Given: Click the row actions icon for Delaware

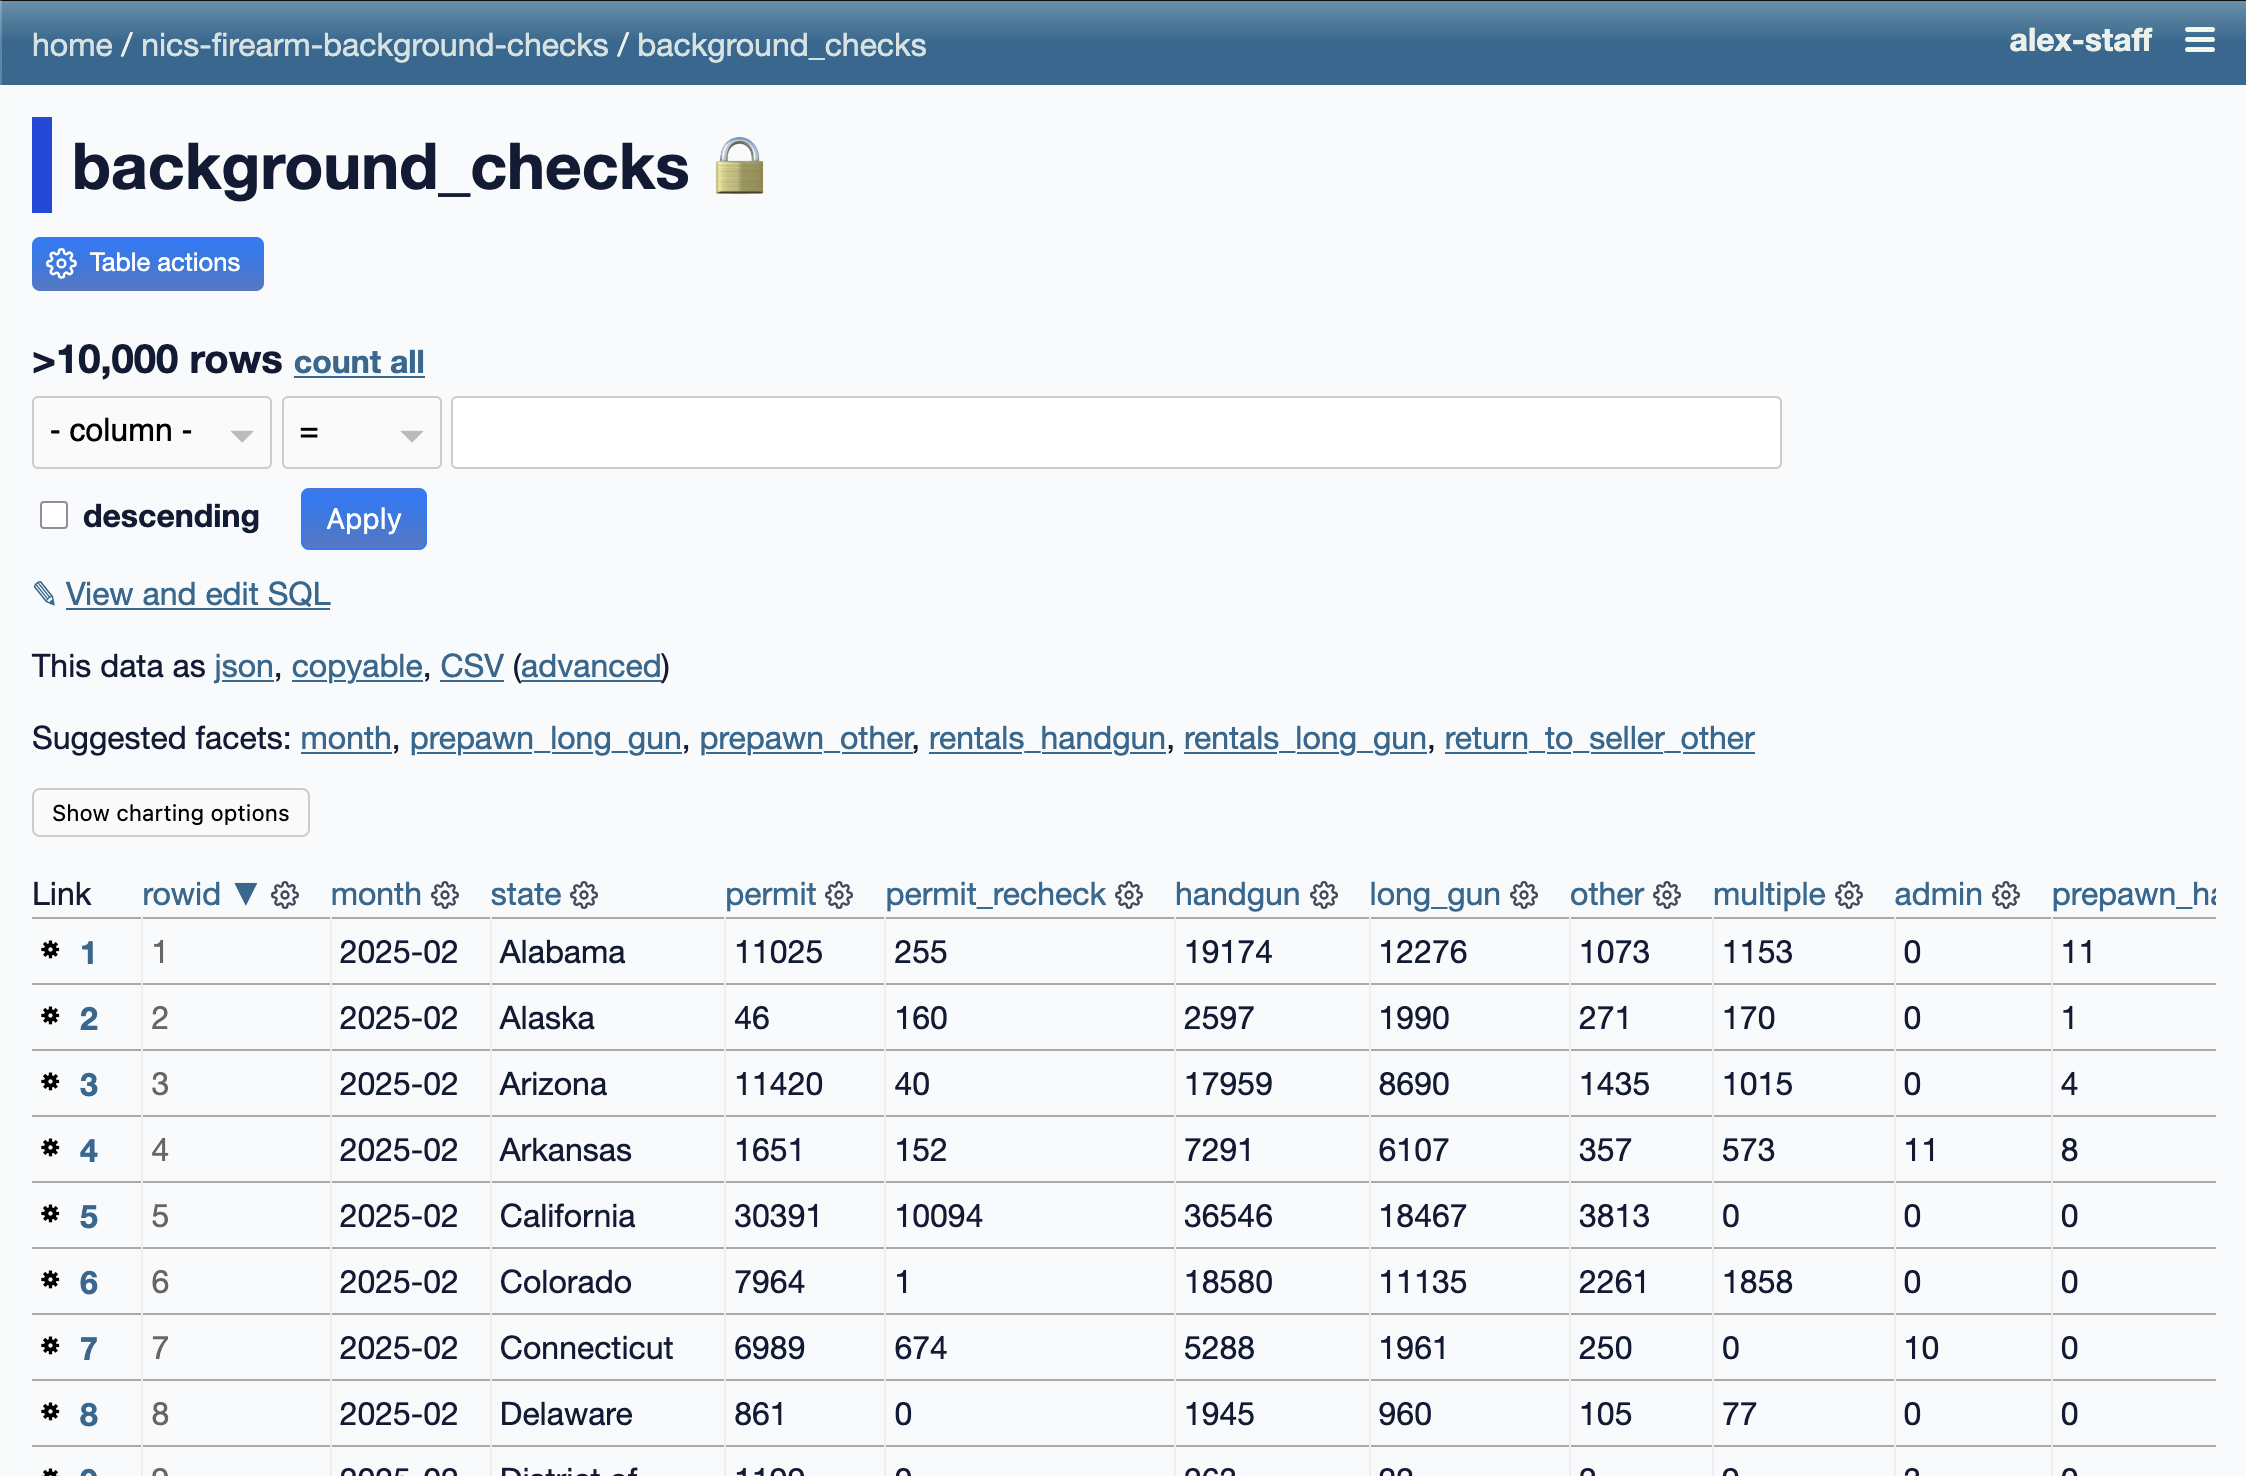Looking at the screenshot, I should click(50, 1412).
